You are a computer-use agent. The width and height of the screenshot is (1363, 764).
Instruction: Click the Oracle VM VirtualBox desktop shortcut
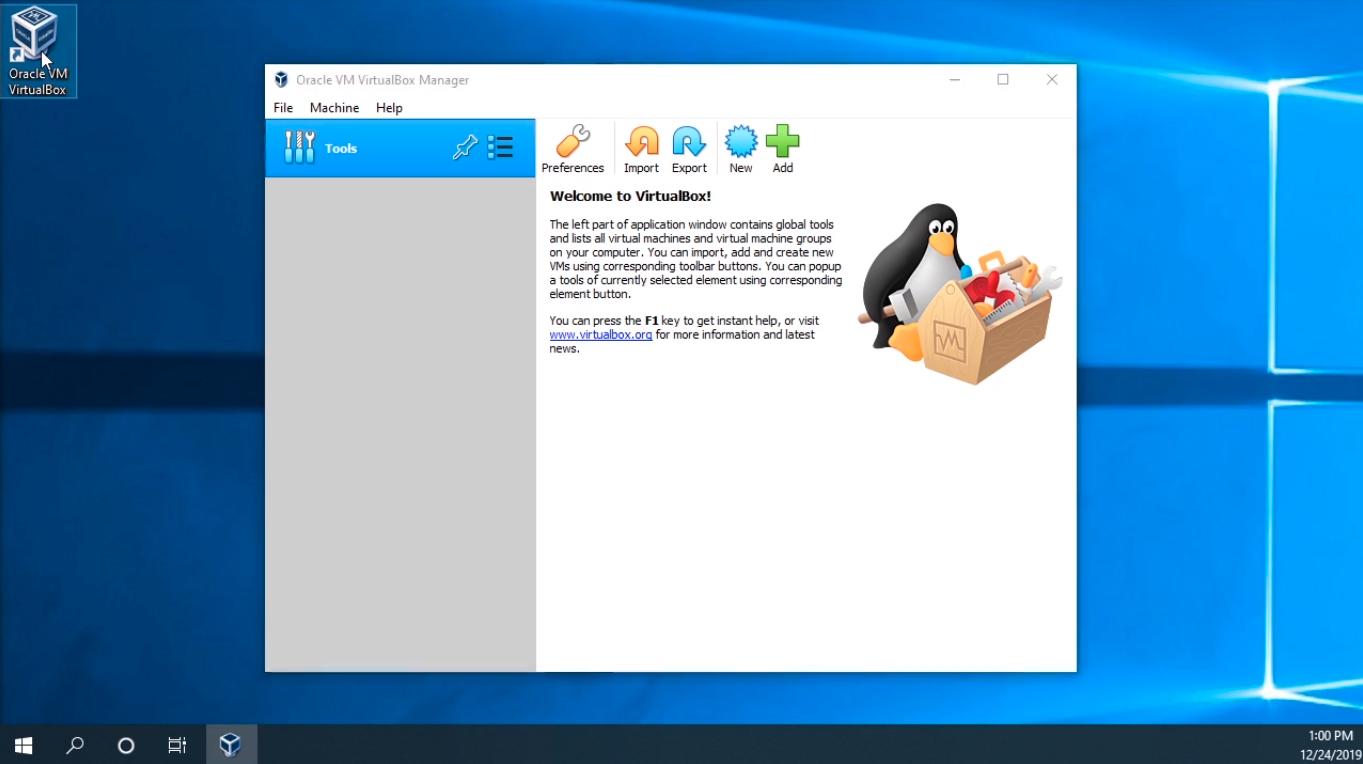tap(38, 50)
